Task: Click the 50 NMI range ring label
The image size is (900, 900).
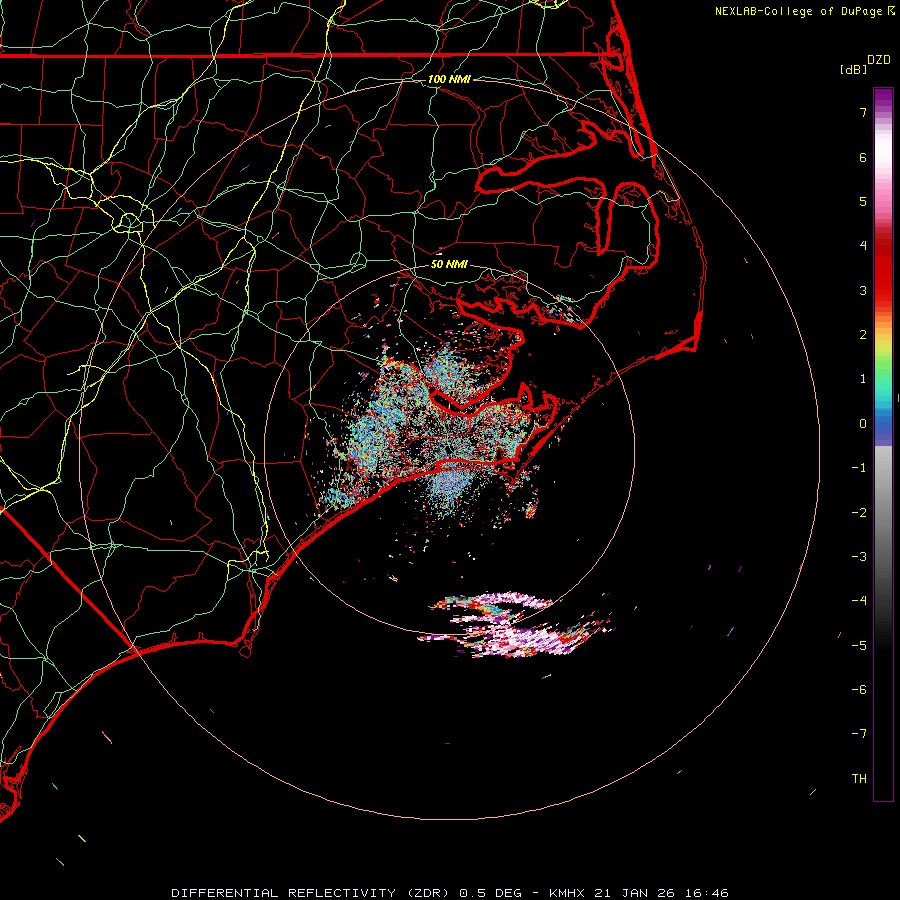Action: coord(449,264)
